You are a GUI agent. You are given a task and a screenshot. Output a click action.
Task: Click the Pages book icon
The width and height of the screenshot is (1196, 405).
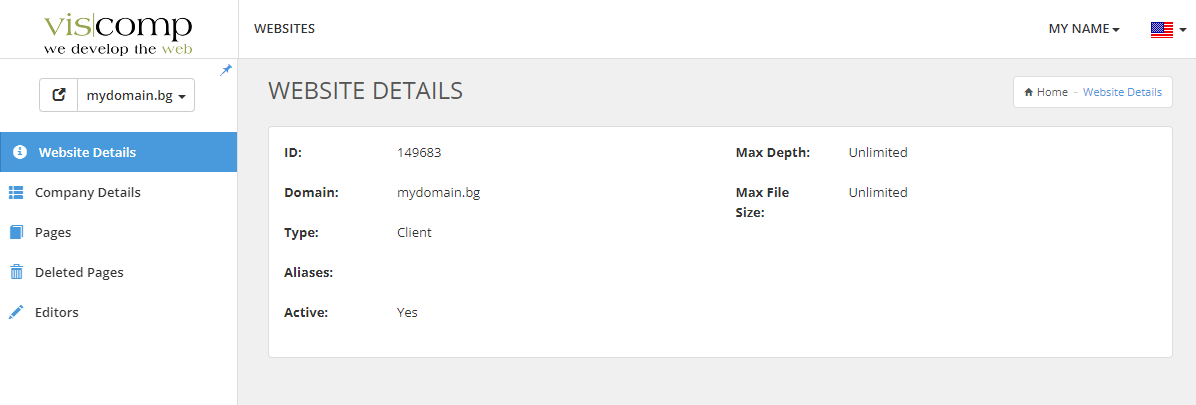point(16,232)
